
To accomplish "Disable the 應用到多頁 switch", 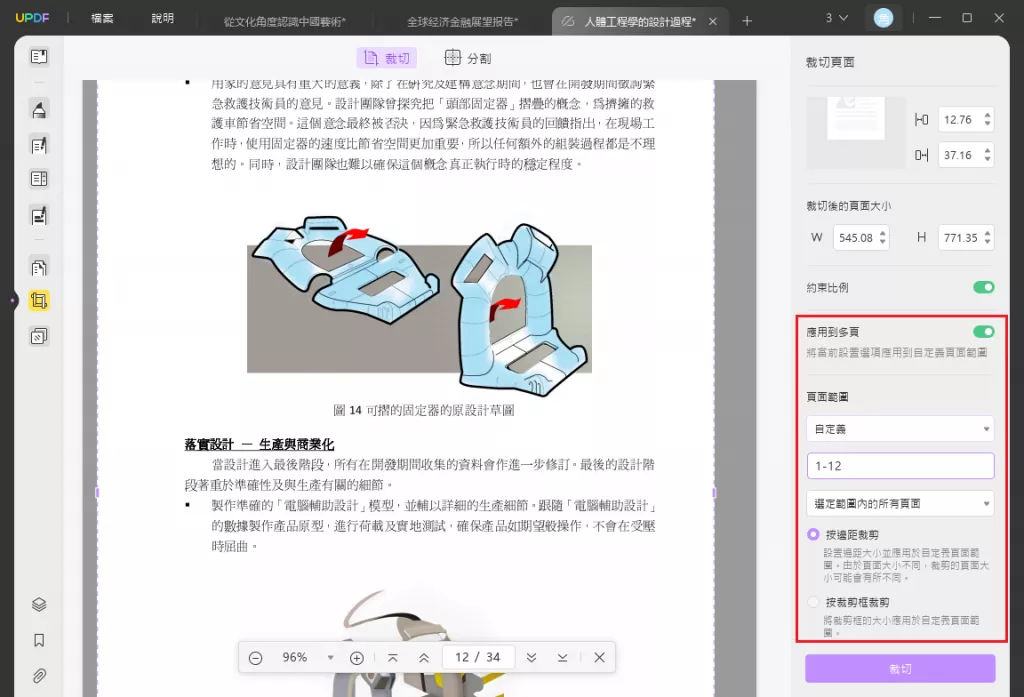I will (x=983, y=330).
